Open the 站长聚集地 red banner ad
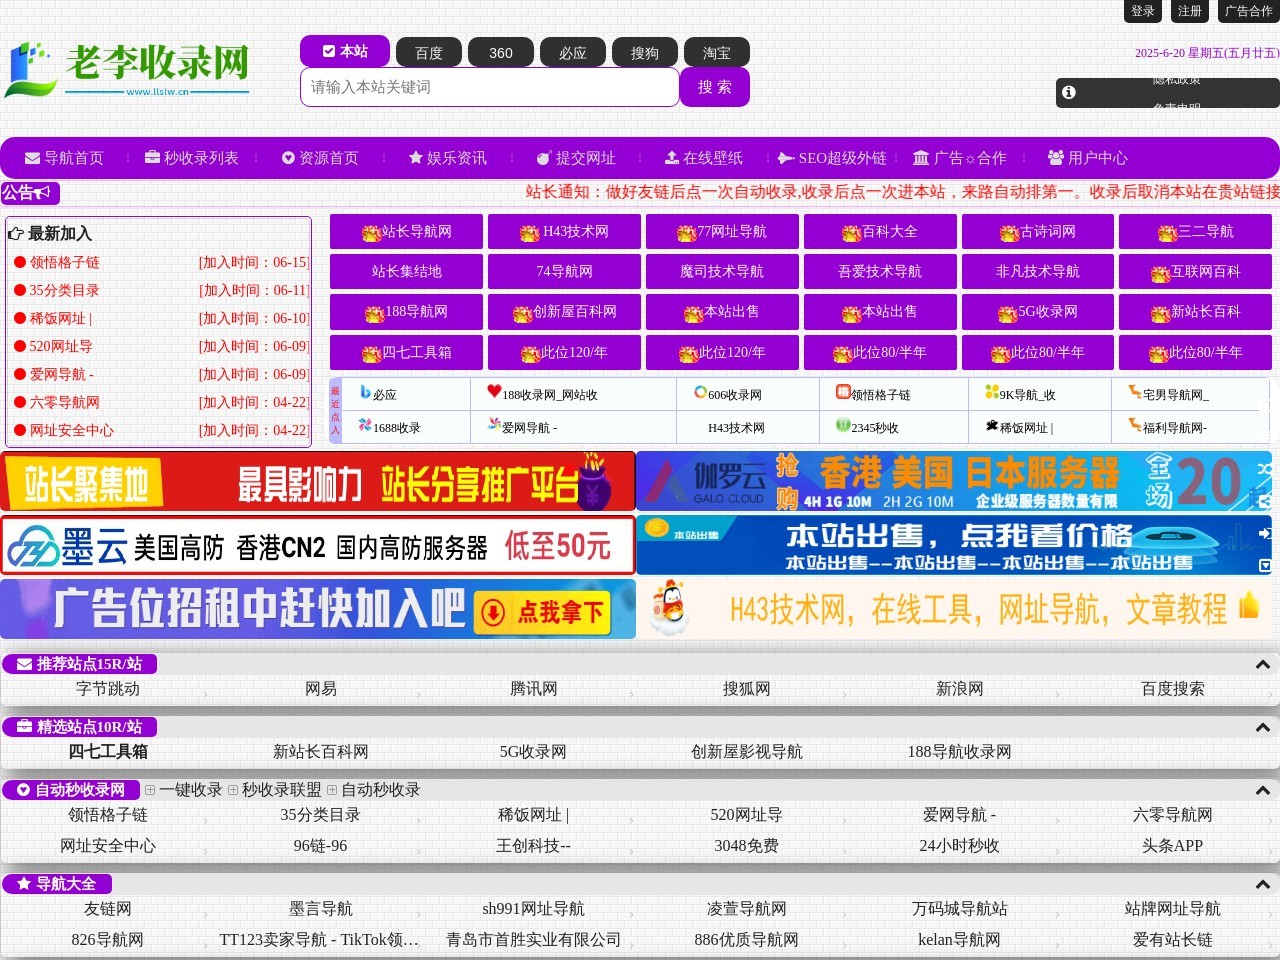This screenshot has height=960, width=1280. click(318, 481)
